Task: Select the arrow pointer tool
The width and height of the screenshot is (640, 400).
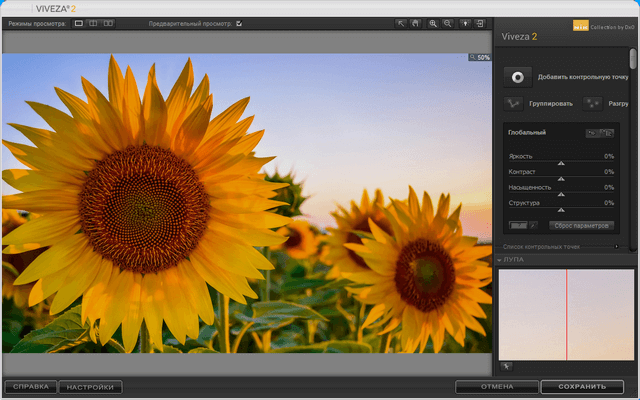Action: coord(401,23)
